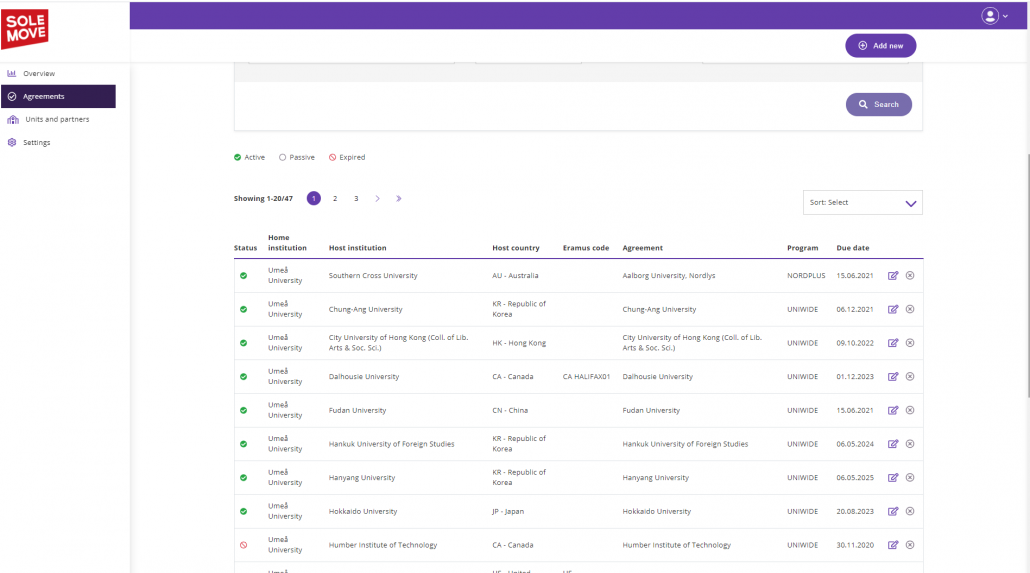Delete Dalhousie University agreement
1030x573 pixels.
pyautogui.click(x=910, y=377)
